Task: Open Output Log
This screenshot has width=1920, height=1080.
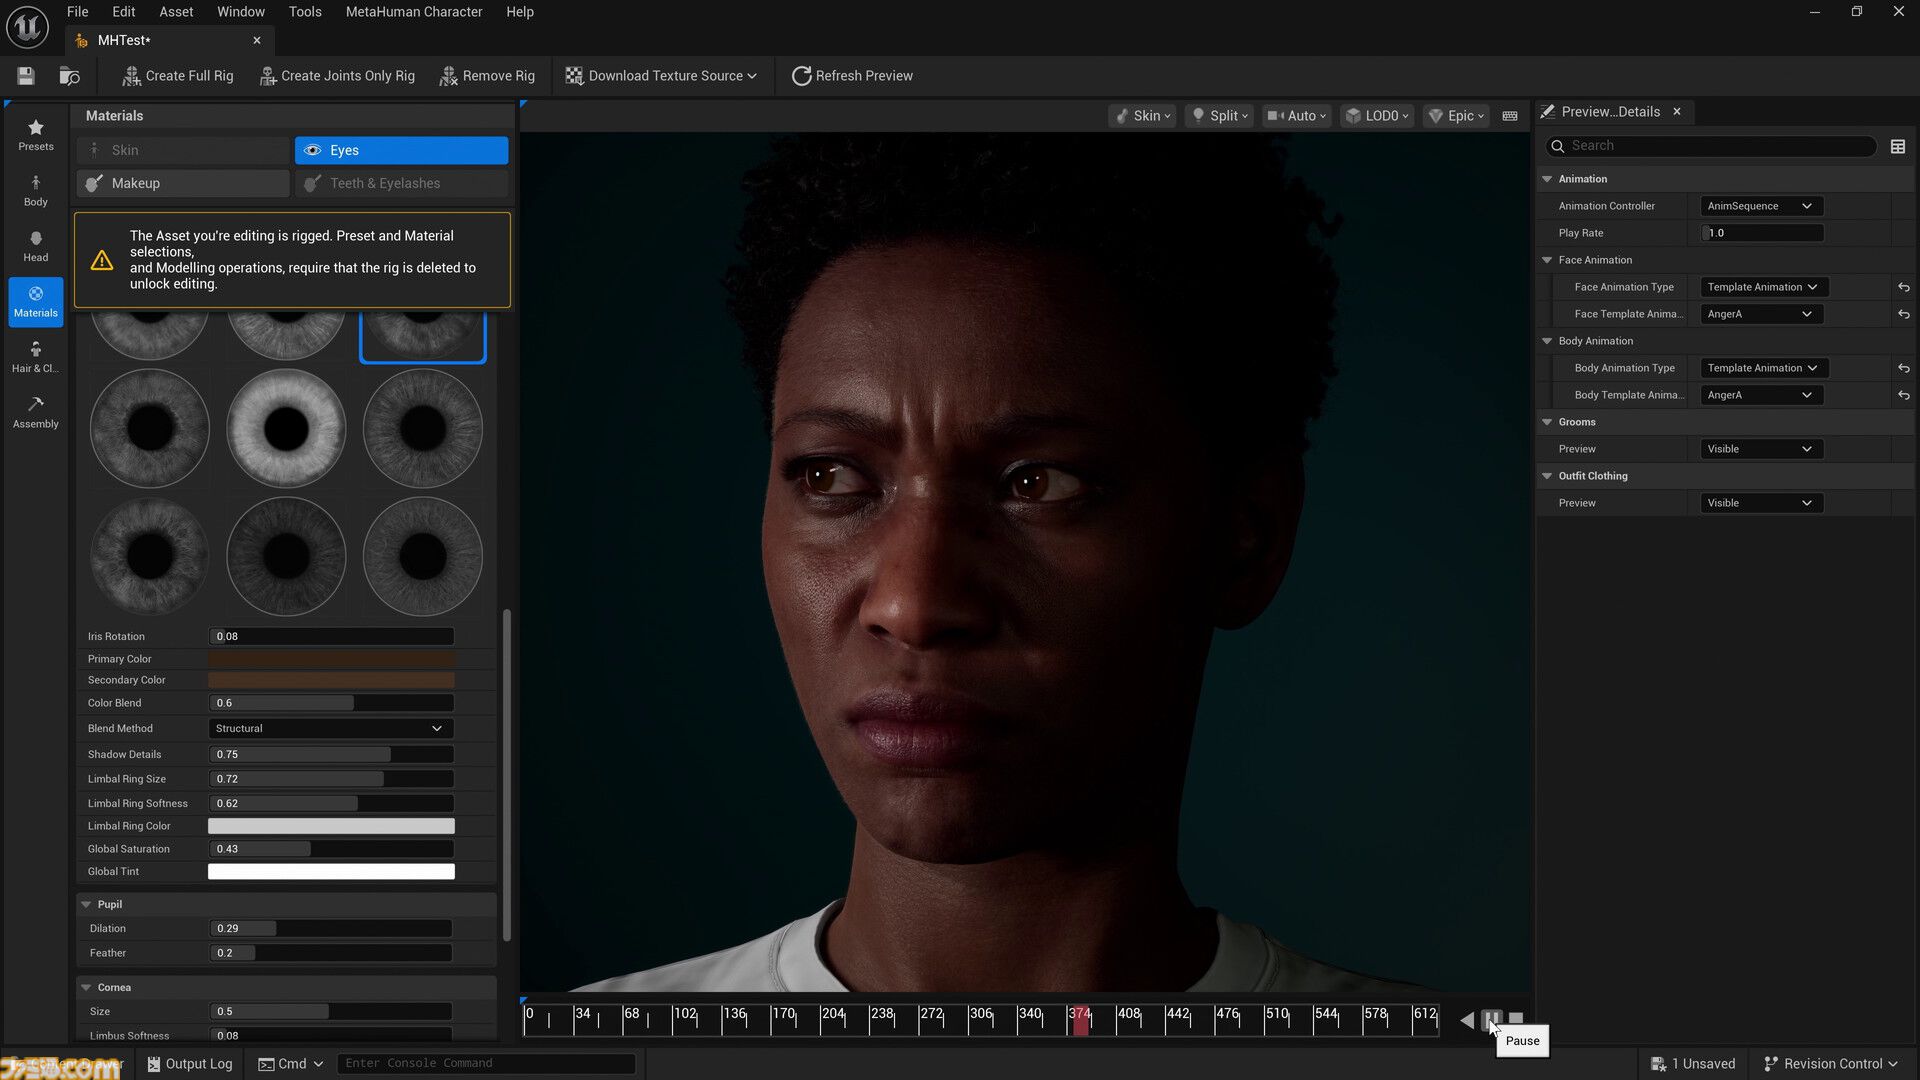Action: (189, 1064)
